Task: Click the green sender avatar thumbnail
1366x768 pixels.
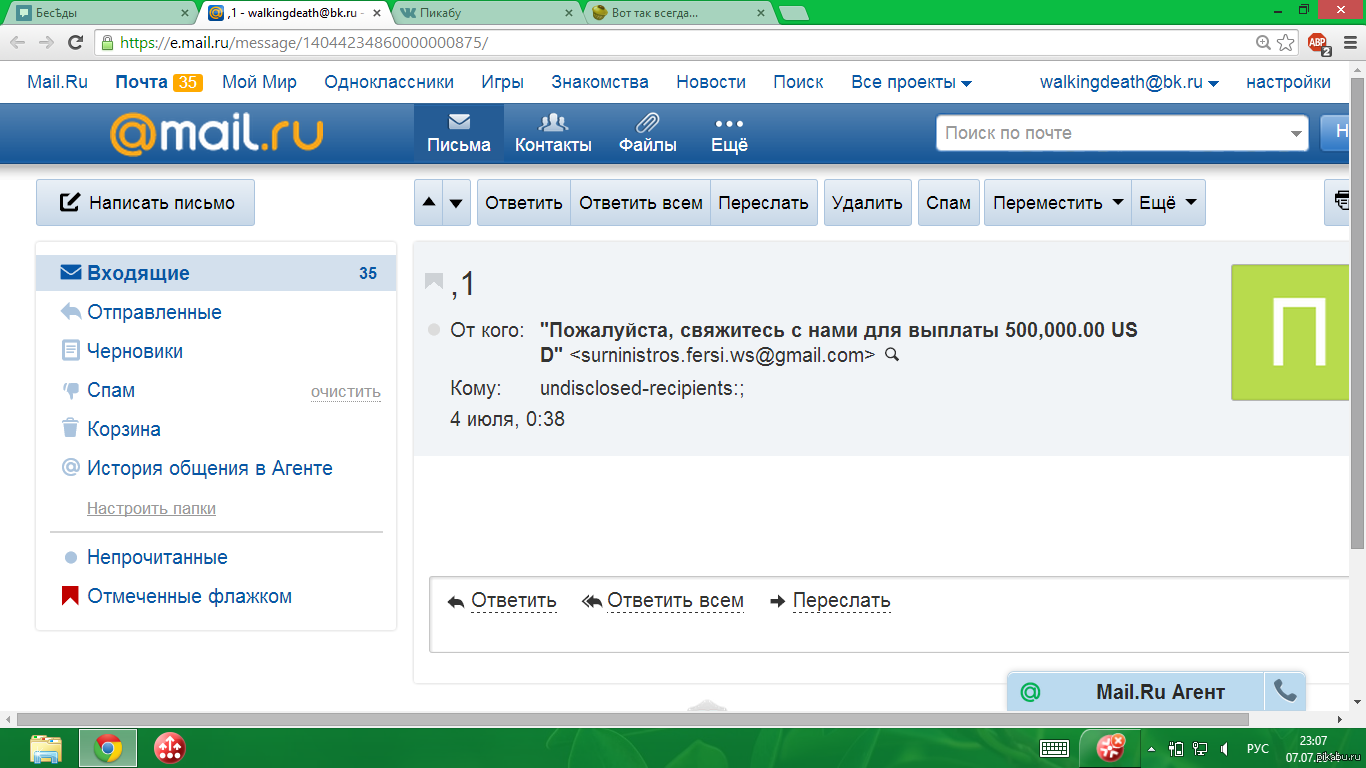Action: (x=1292, y=332)
